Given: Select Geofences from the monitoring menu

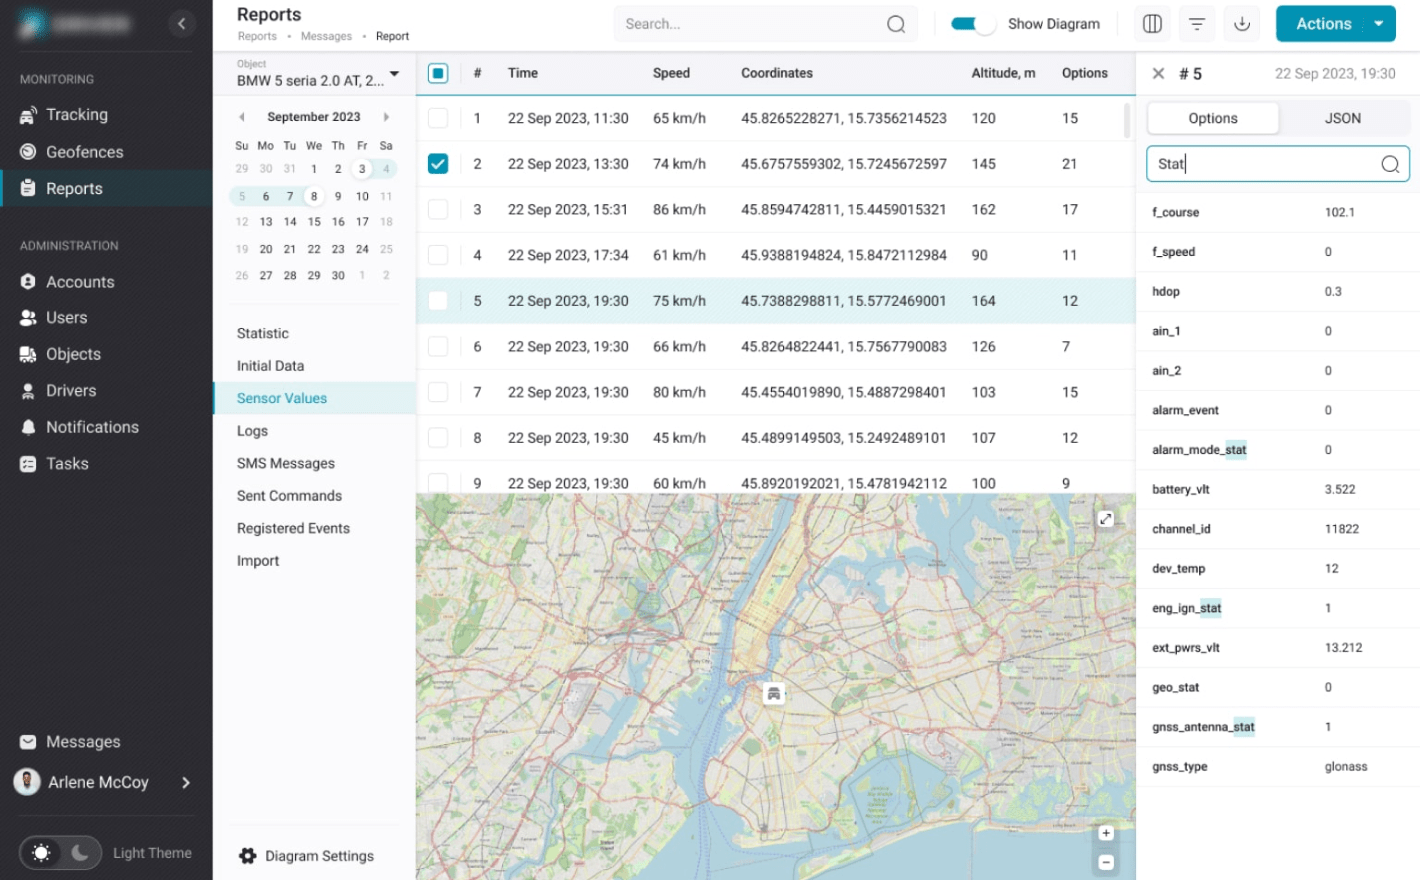Looking at the screenshot, I should (x=86, y=151).
